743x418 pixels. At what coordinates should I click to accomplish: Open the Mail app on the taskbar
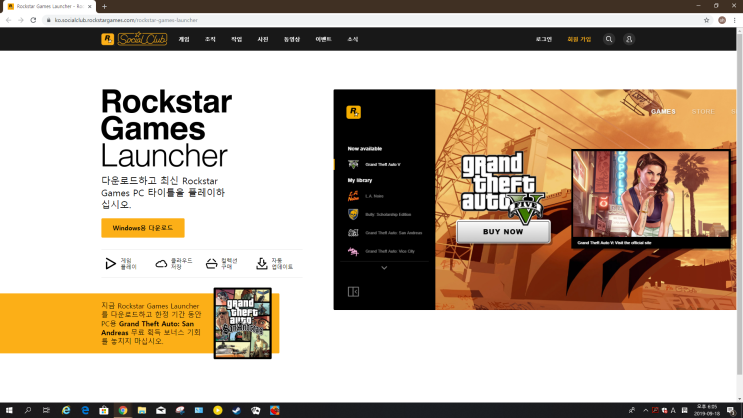[x=161, y=410]
